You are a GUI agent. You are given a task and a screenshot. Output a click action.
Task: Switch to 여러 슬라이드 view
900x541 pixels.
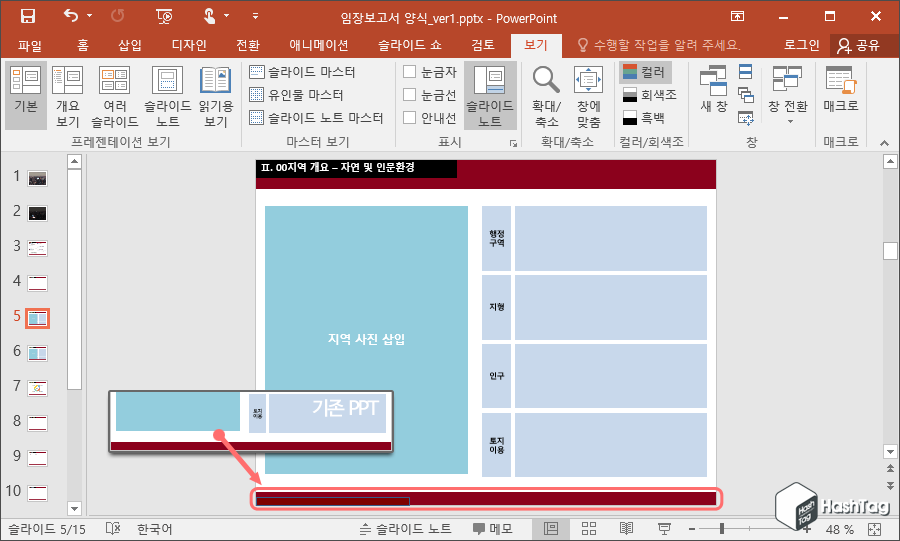114,95
